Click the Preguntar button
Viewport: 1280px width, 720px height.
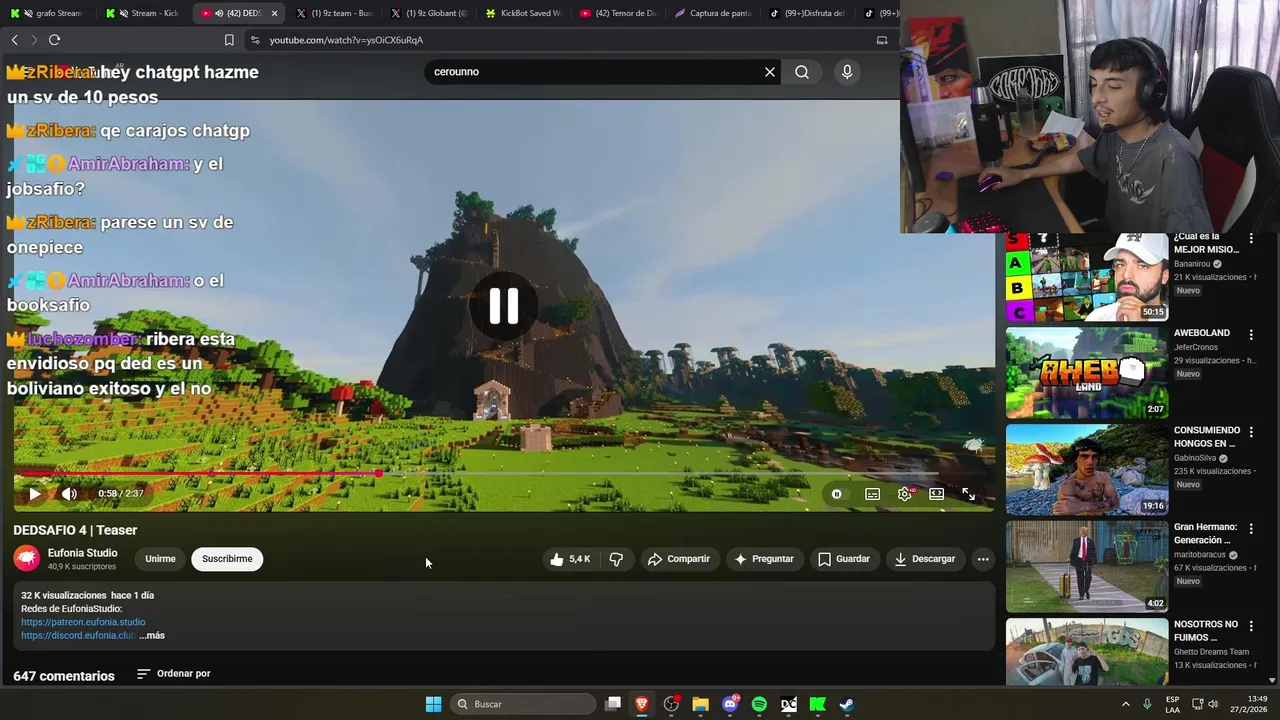tap(764, 559)
